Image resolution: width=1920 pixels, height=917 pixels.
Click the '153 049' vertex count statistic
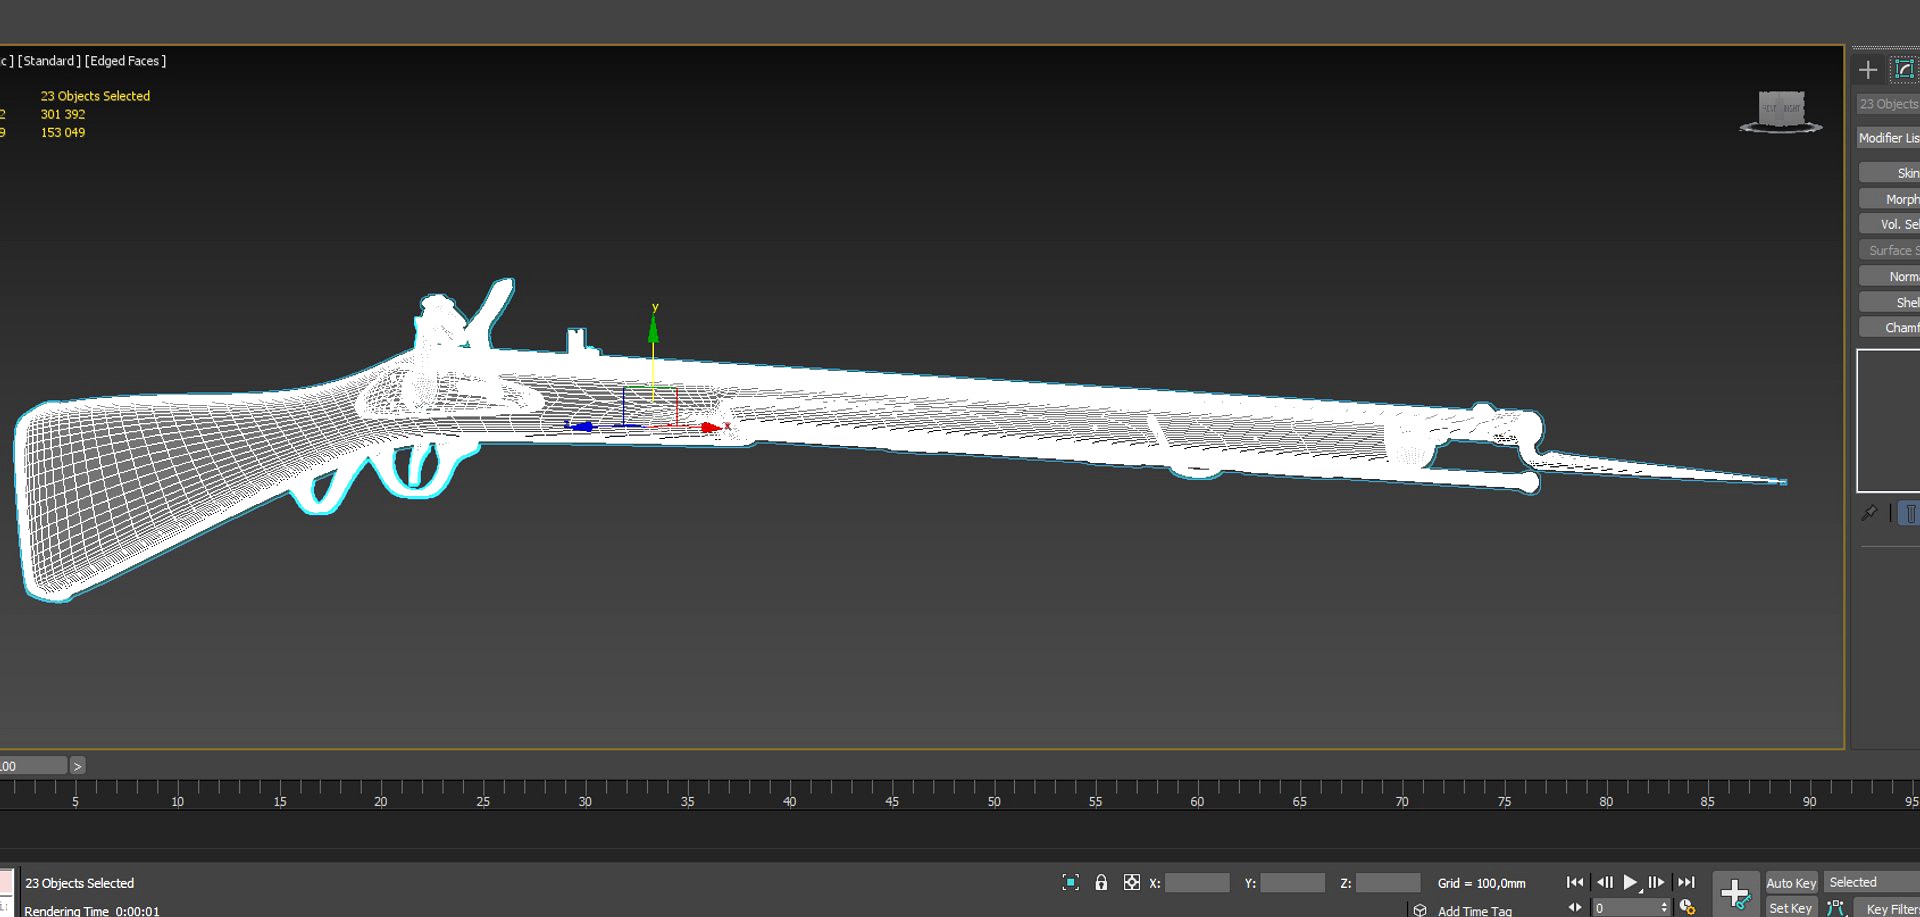coord(63,132)
